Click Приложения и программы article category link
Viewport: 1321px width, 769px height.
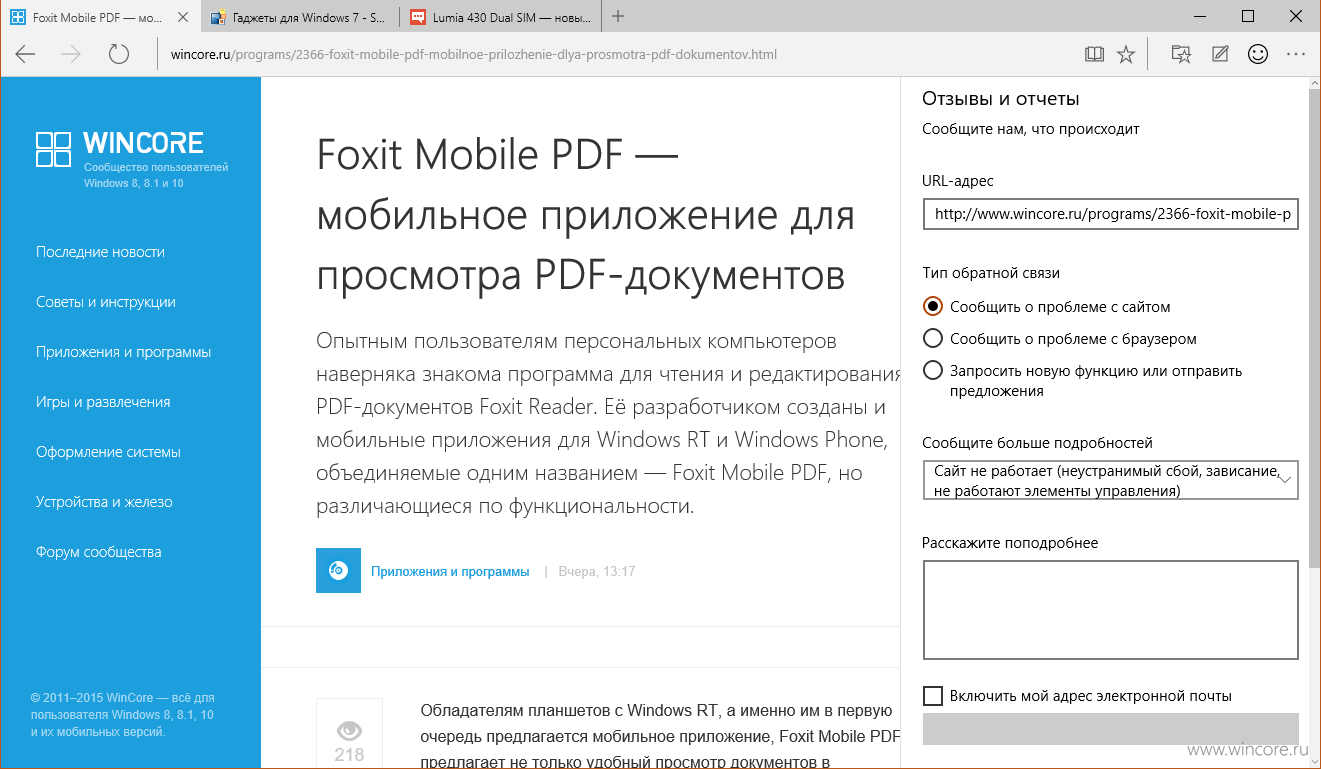450,572
